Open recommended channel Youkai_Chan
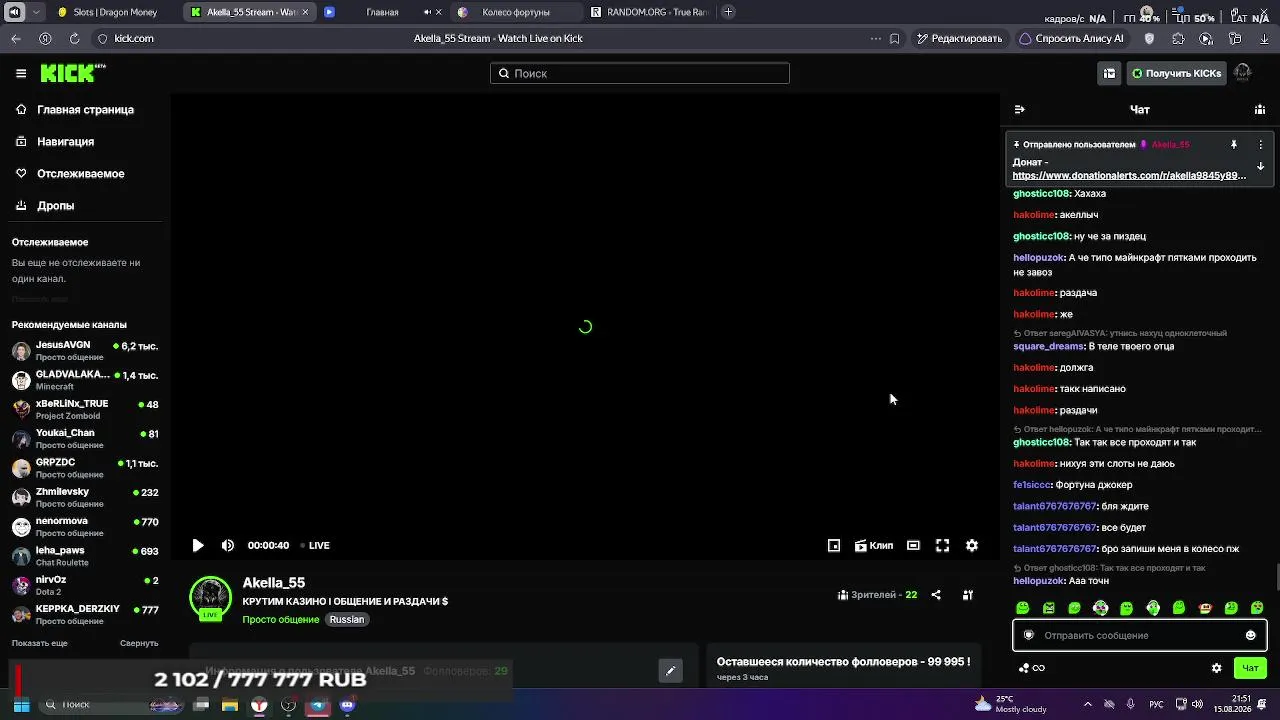 [x=85, y=439]
